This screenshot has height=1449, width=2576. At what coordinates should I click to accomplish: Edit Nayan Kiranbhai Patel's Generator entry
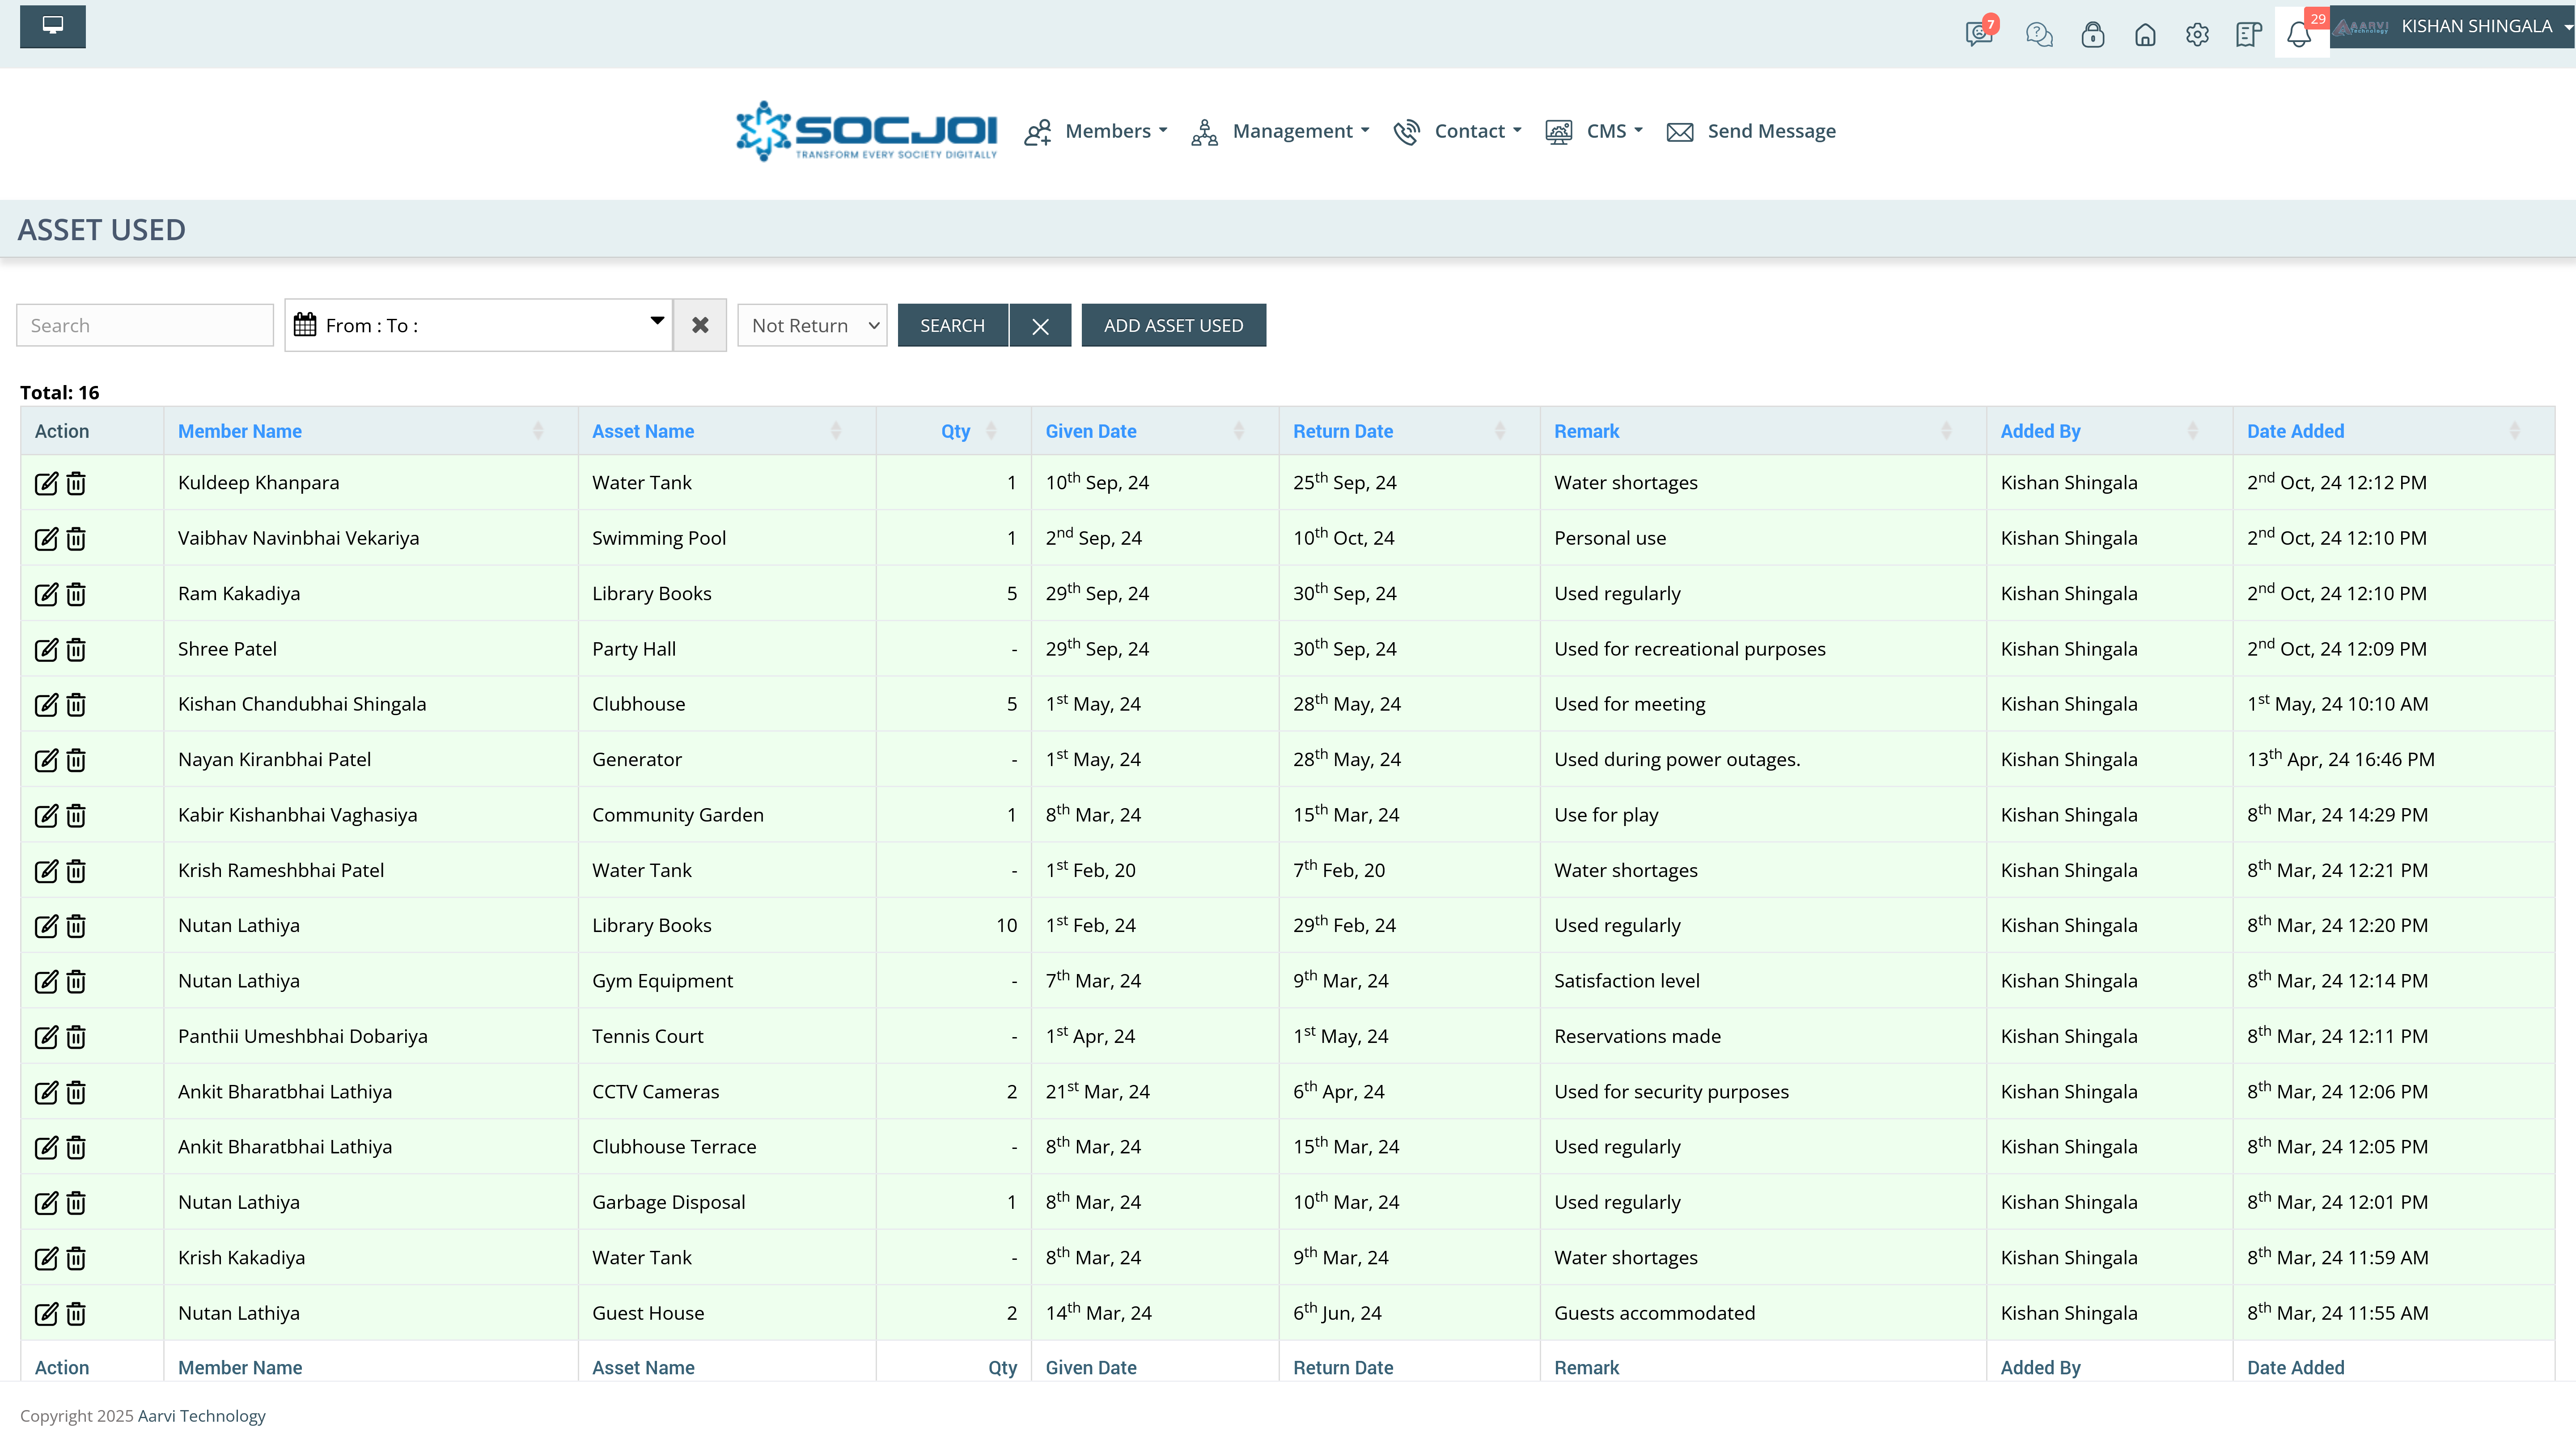46,761
